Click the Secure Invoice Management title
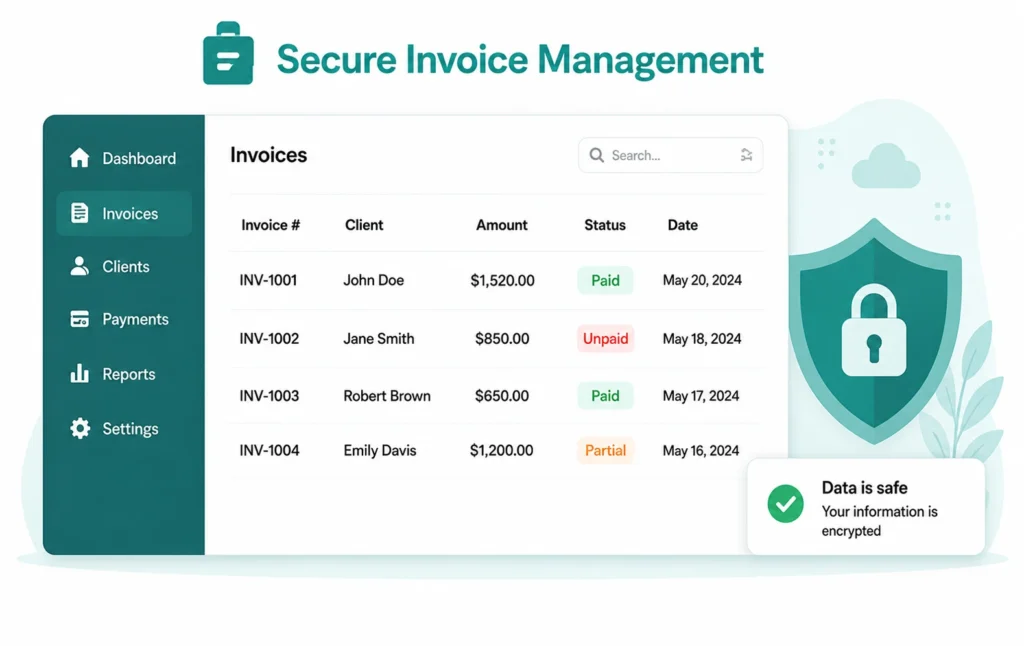Viewport: 1024px width, 646px height. click(x=520, y=59)
